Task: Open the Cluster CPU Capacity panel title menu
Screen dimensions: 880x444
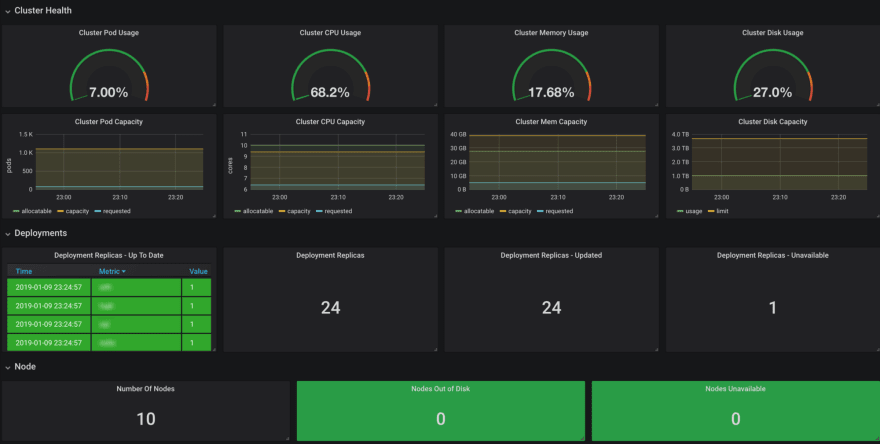Action: click(x=330, y=121)
